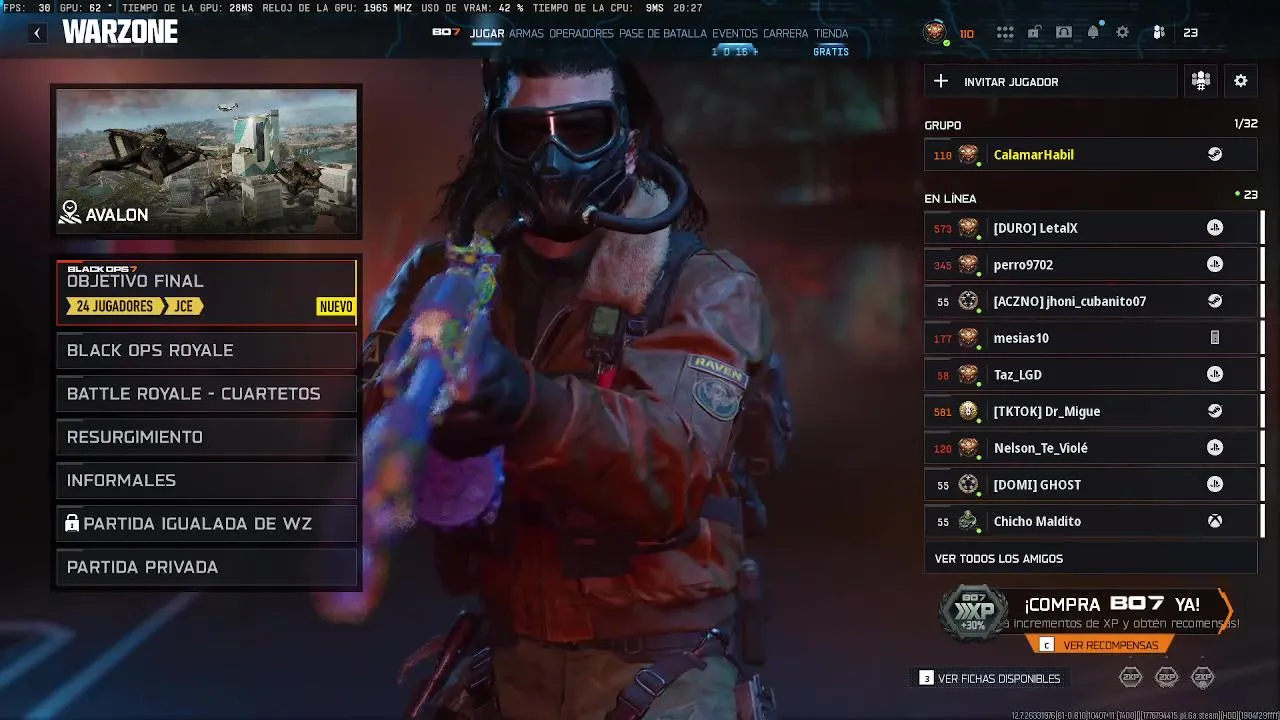Select friend Taz_LGD

coord(1090,375)
